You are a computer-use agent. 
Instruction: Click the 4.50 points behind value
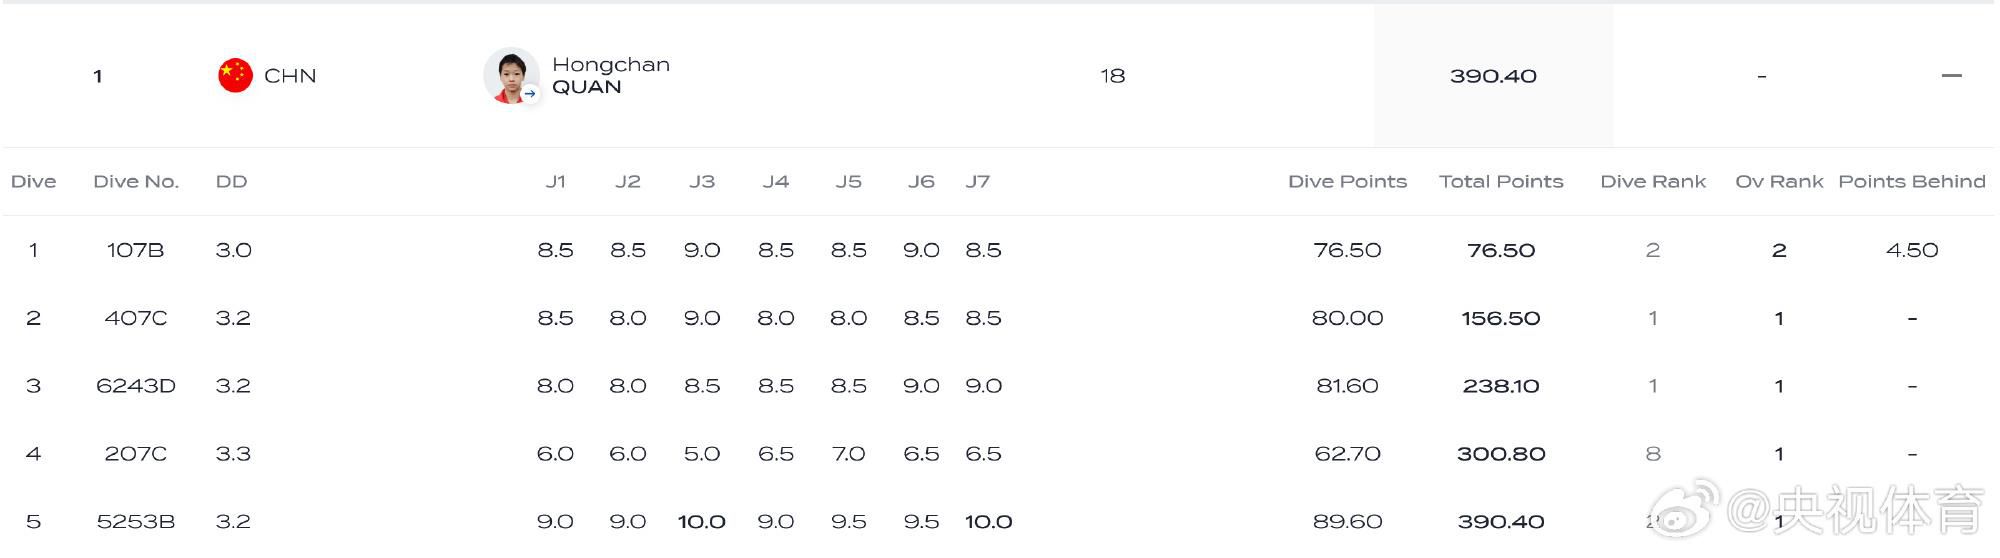tap(1912, 250)
